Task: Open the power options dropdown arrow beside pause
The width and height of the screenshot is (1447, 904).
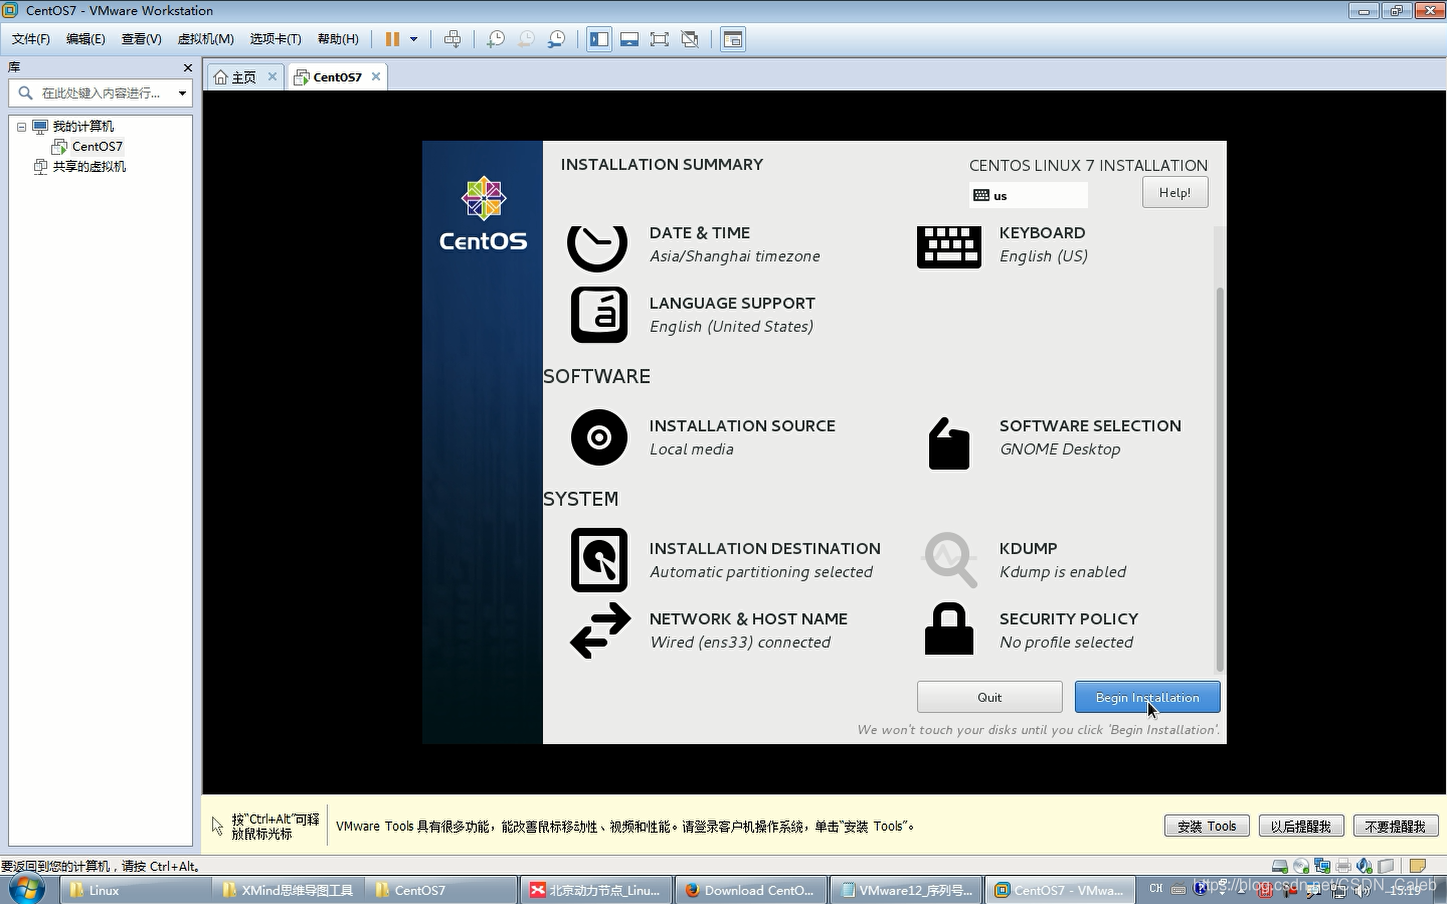Action: point(414,39)
